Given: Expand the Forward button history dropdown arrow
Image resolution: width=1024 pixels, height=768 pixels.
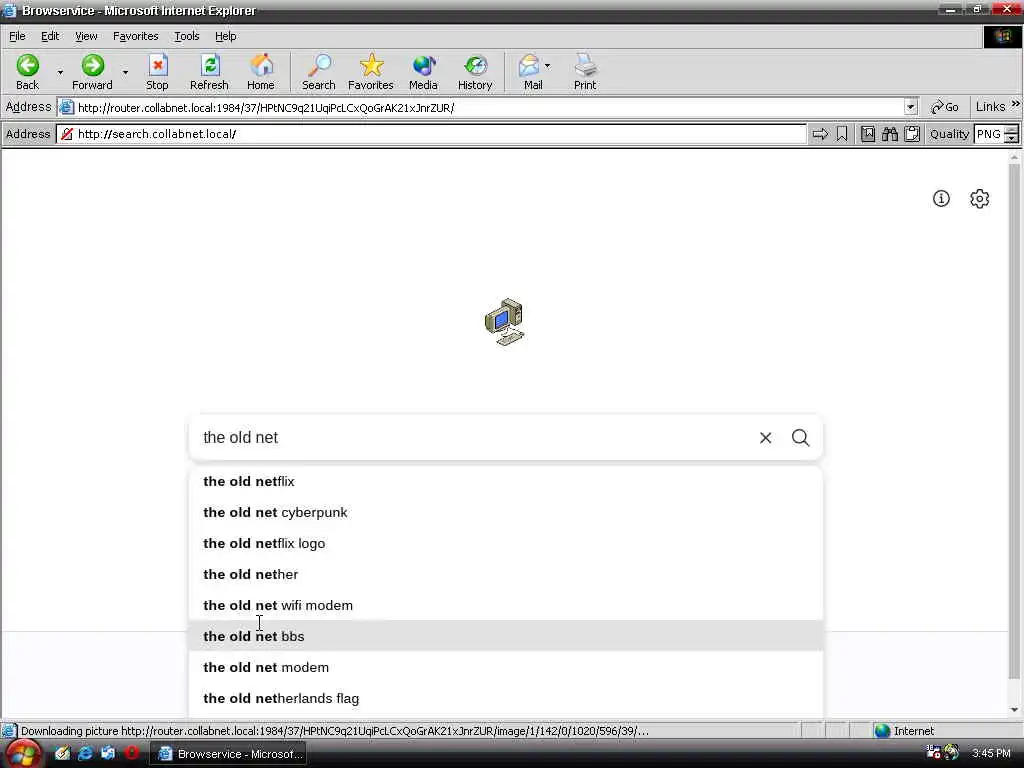Looking at the screenshot, I should pyautogui.click(x=125, y=72).
